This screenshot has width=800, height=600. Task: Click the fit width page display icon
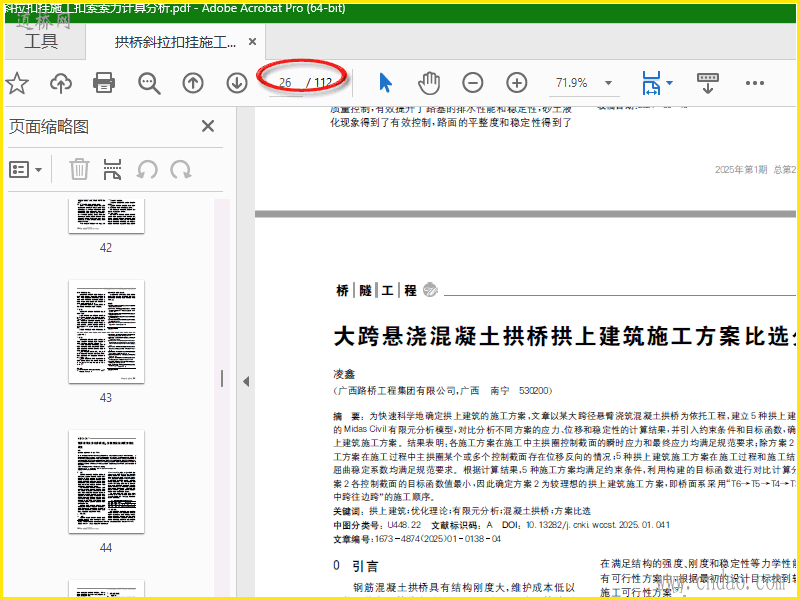pos(651,83)
